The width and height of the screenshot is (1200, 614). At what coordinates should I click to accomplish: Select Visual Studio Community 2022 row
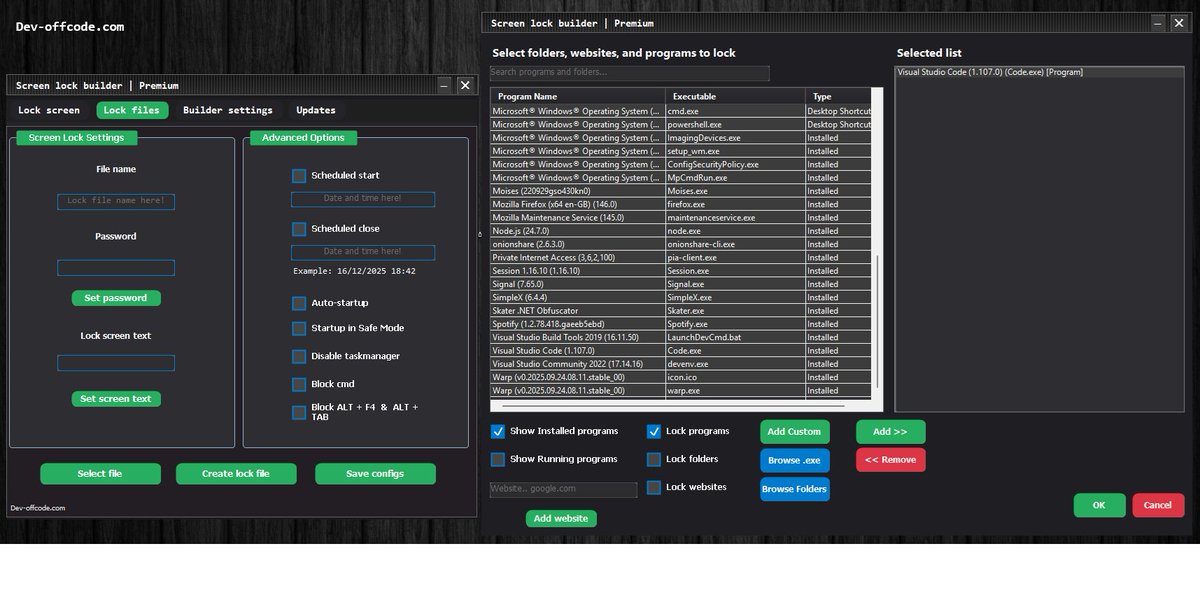coord(681,364)
